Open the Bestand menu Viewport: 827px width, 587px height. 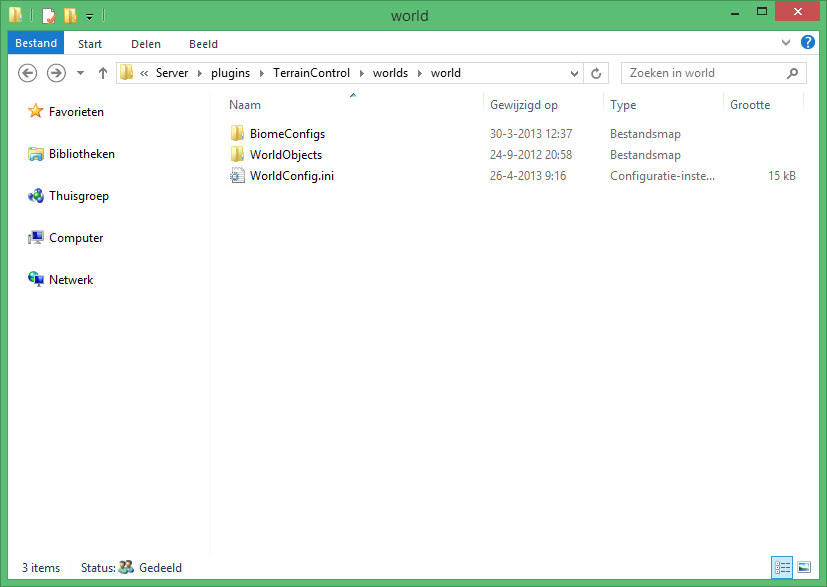point(35,43)
